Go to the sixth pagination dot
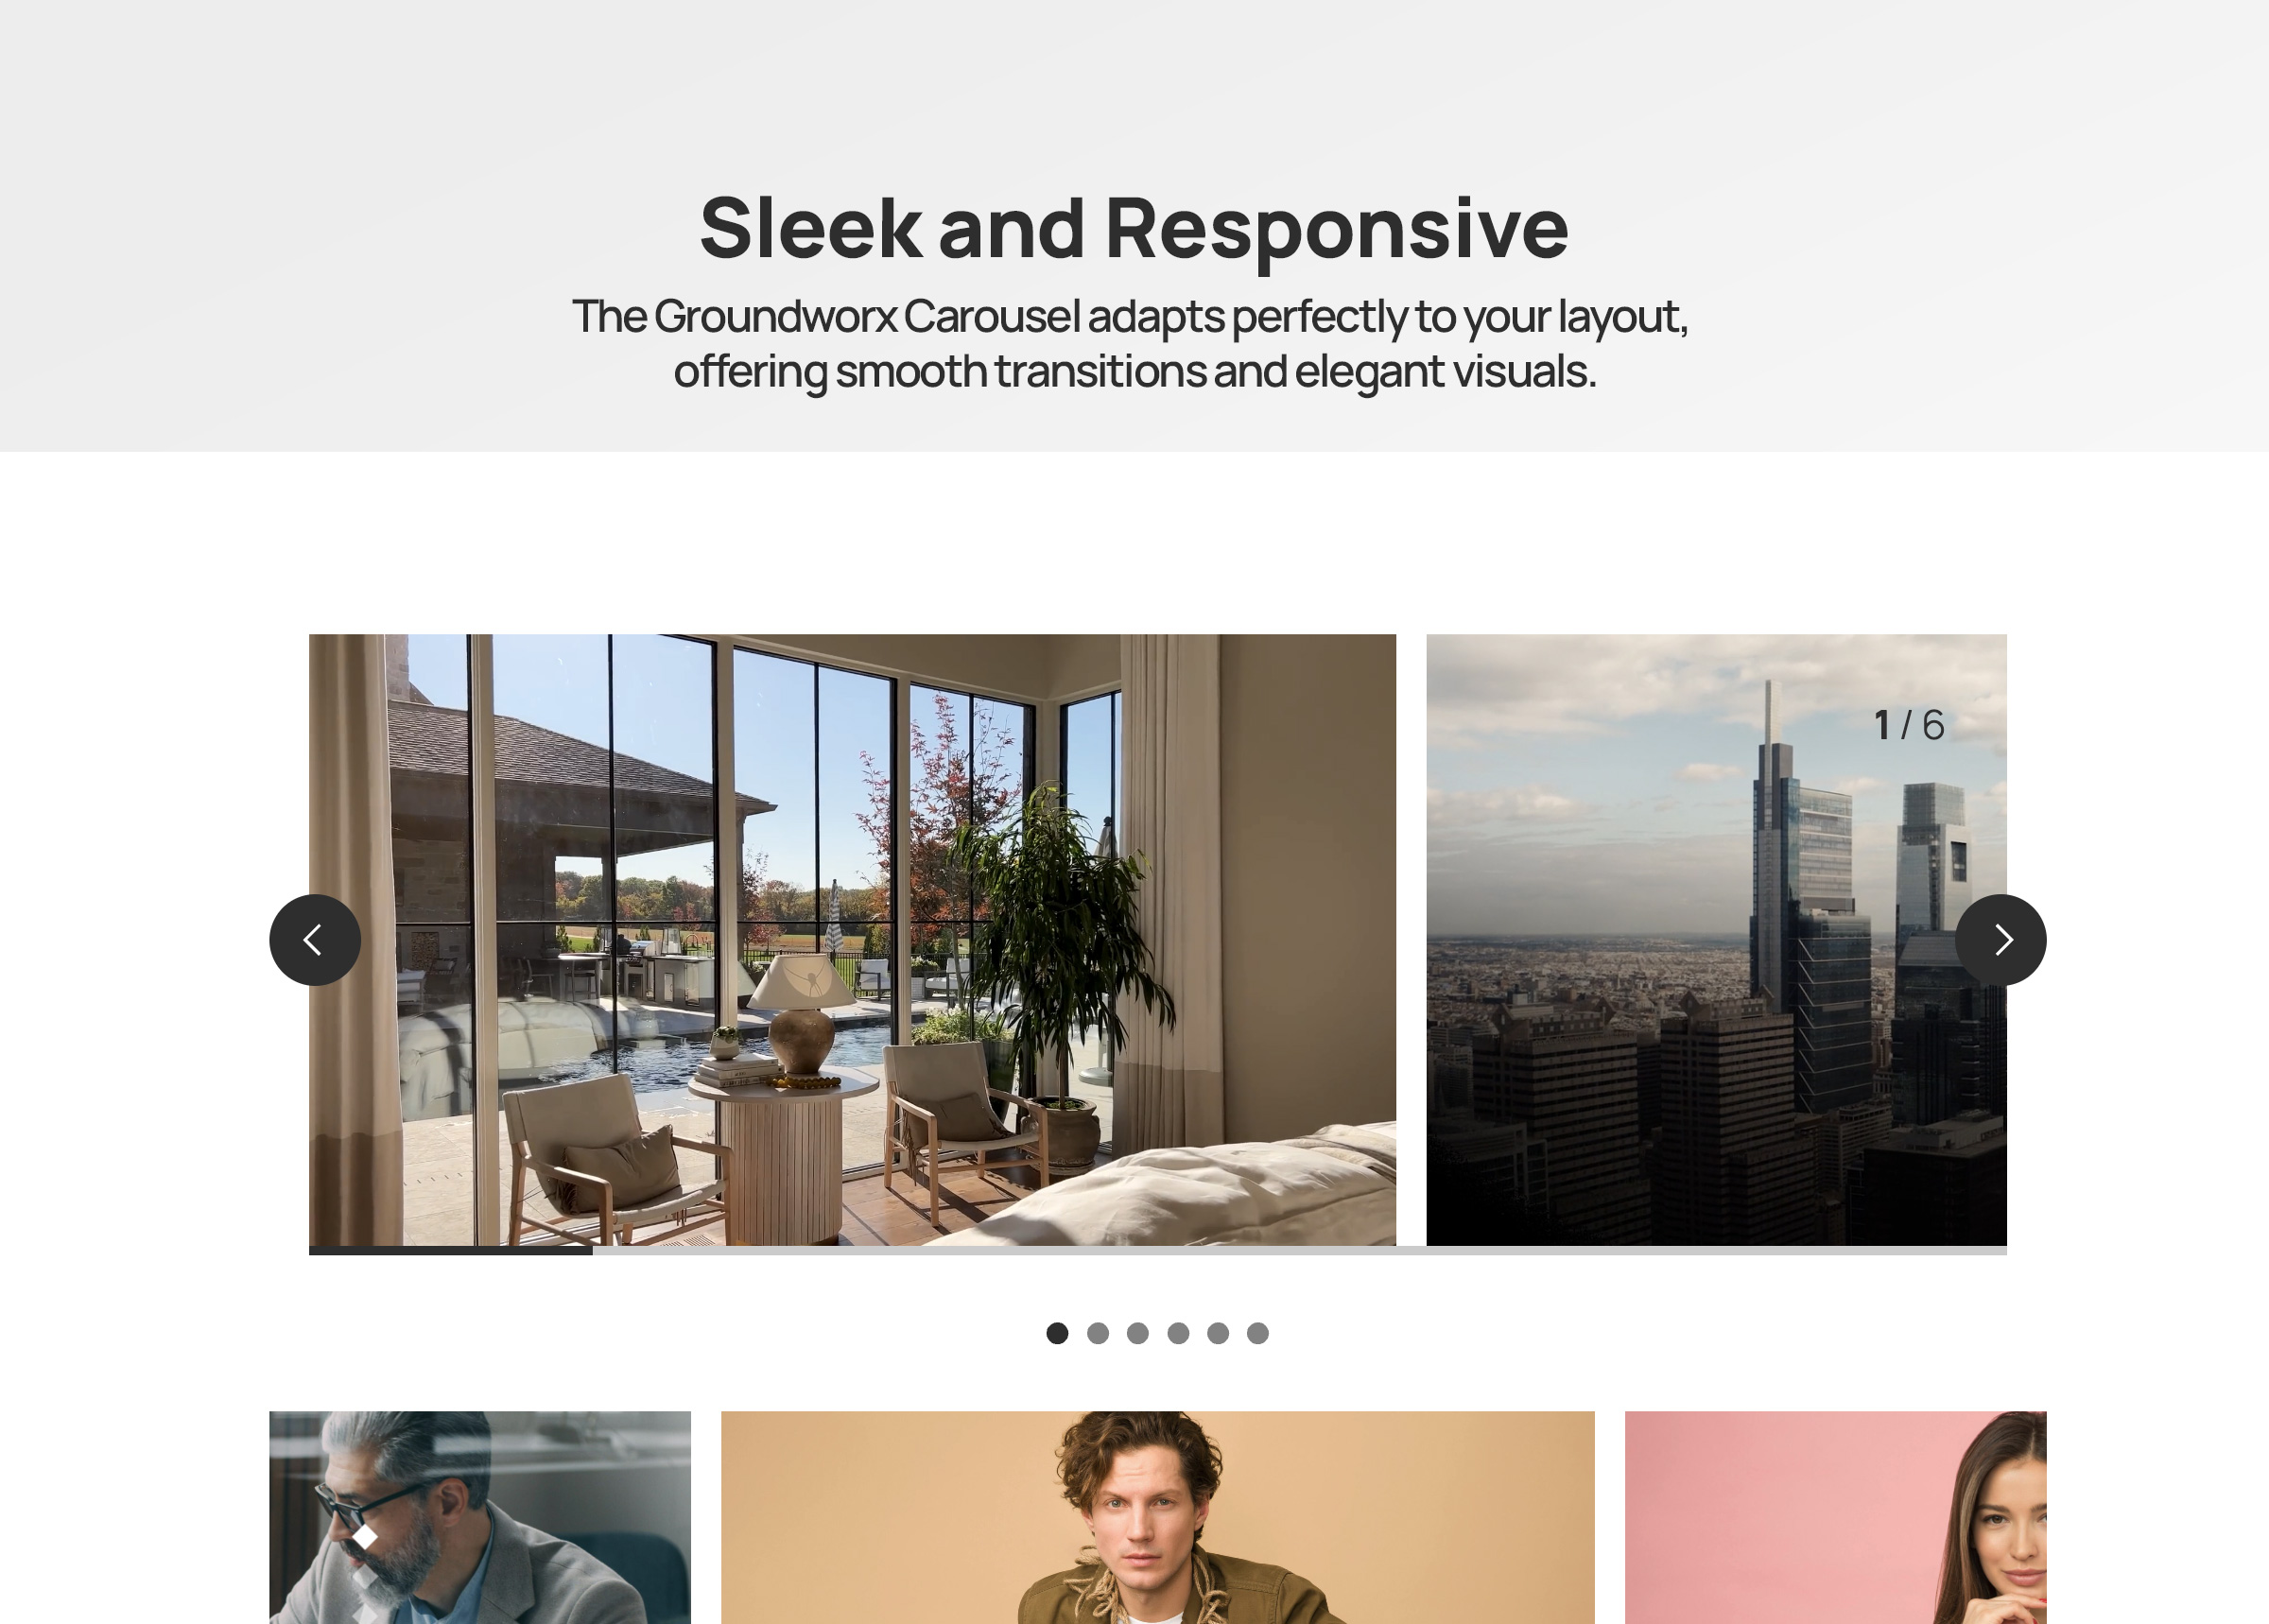 point(1258,1333)
